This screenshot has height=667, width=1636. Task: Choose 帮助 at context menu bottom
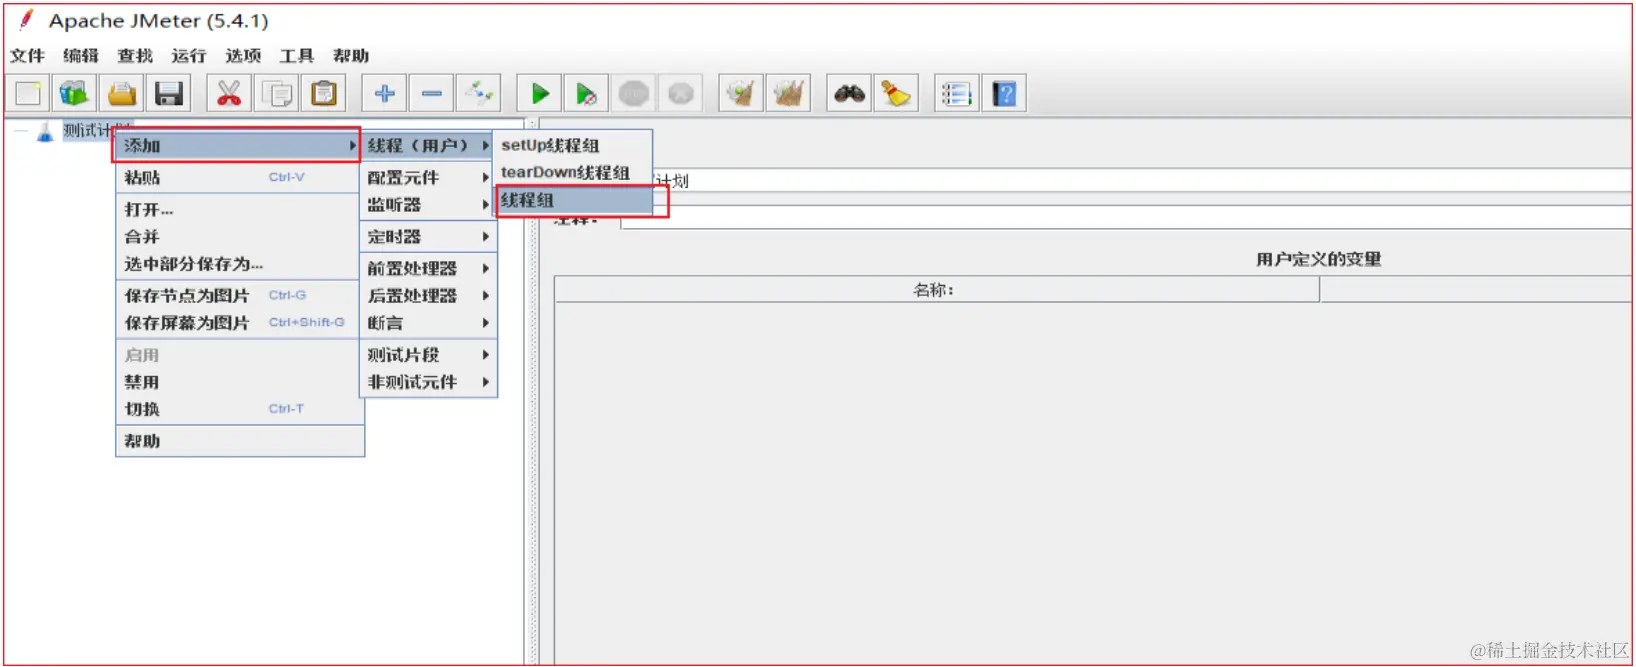coord(239,441)
